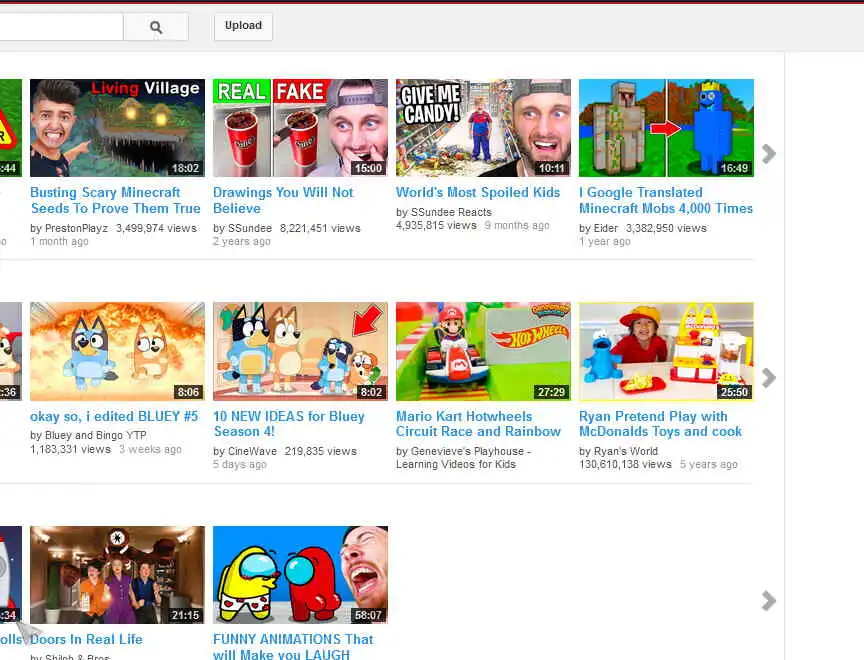864x660 pixels.
Task: Visit SSundee channel under Drawings video
Action: tap(250, 228)
